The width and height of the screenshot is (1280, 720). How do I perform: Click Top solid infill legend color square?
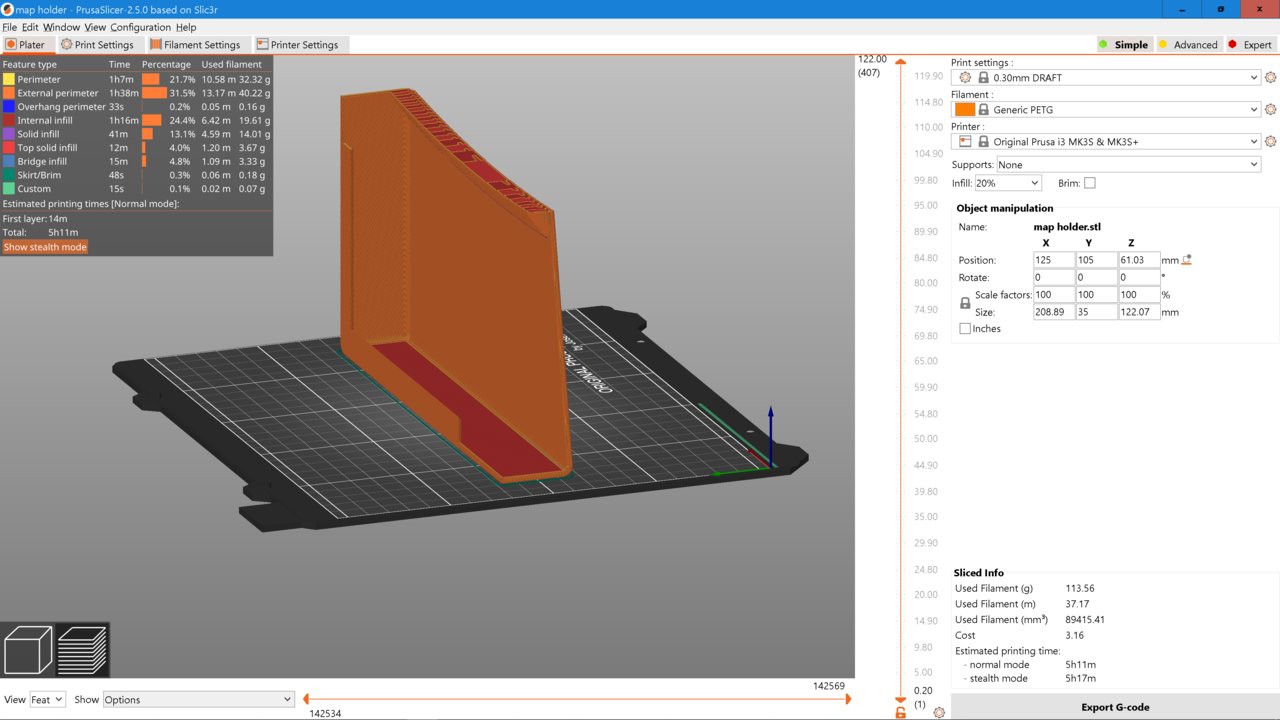point(8,148)
